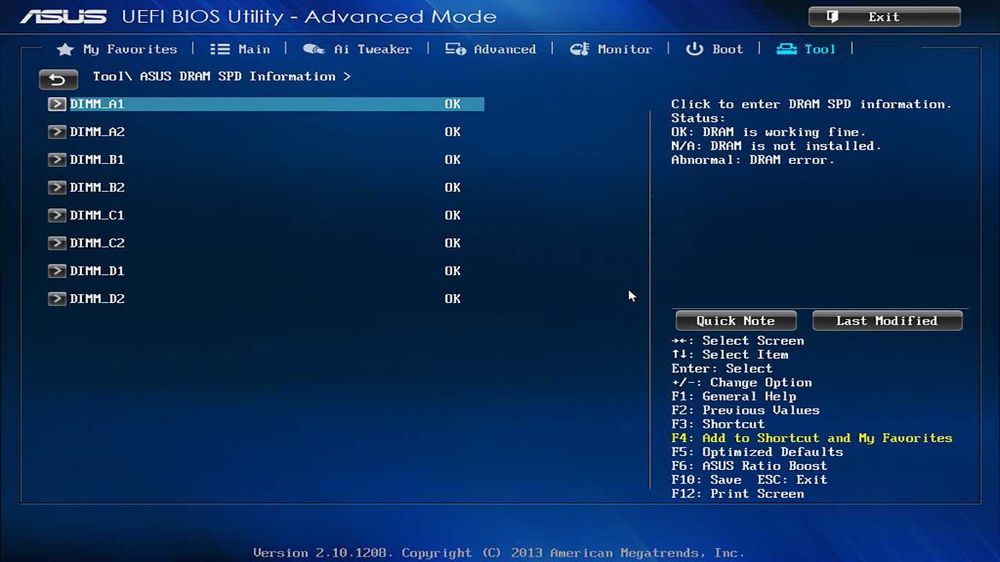Click the F2: Previous Values hint
The image size is (1000, 562).
[745, 411]
